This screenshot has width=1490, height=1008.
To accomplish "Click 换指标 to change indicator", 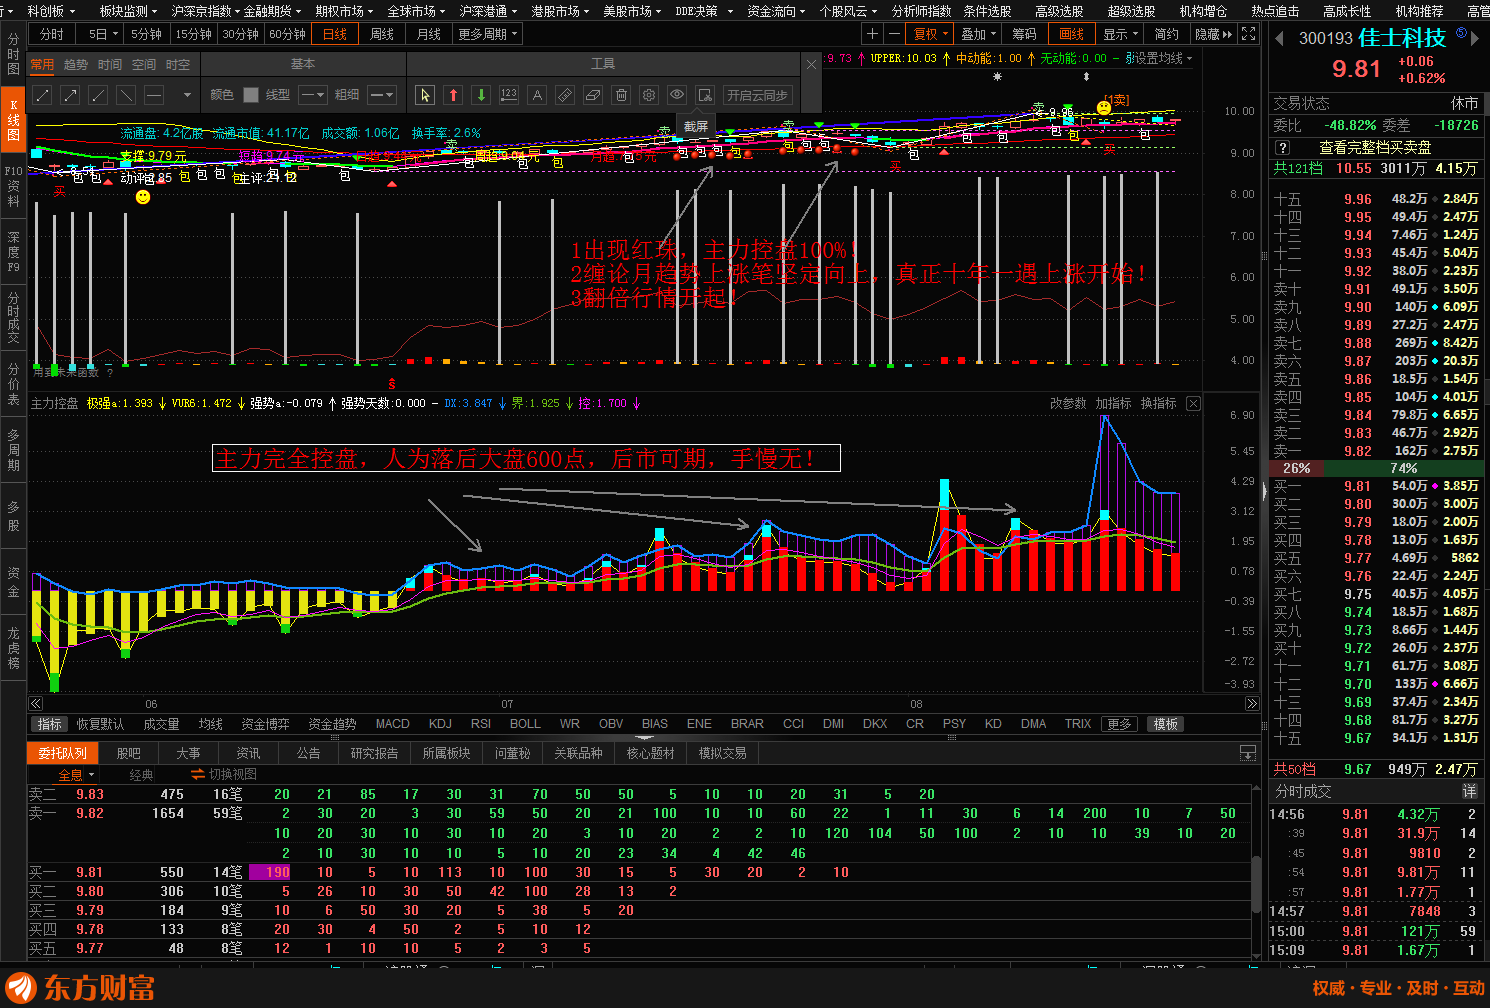I will pos(1158,403).
